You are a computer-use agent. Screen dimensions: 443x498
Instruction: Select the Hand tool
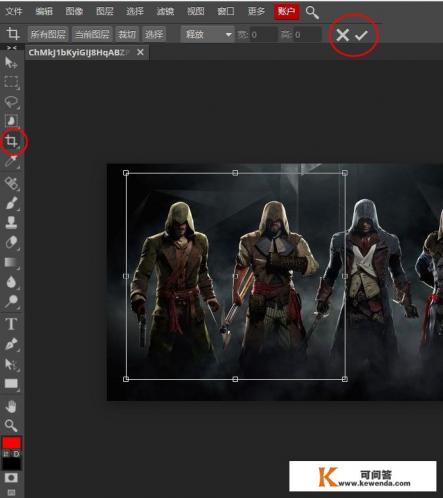(11, 407)
